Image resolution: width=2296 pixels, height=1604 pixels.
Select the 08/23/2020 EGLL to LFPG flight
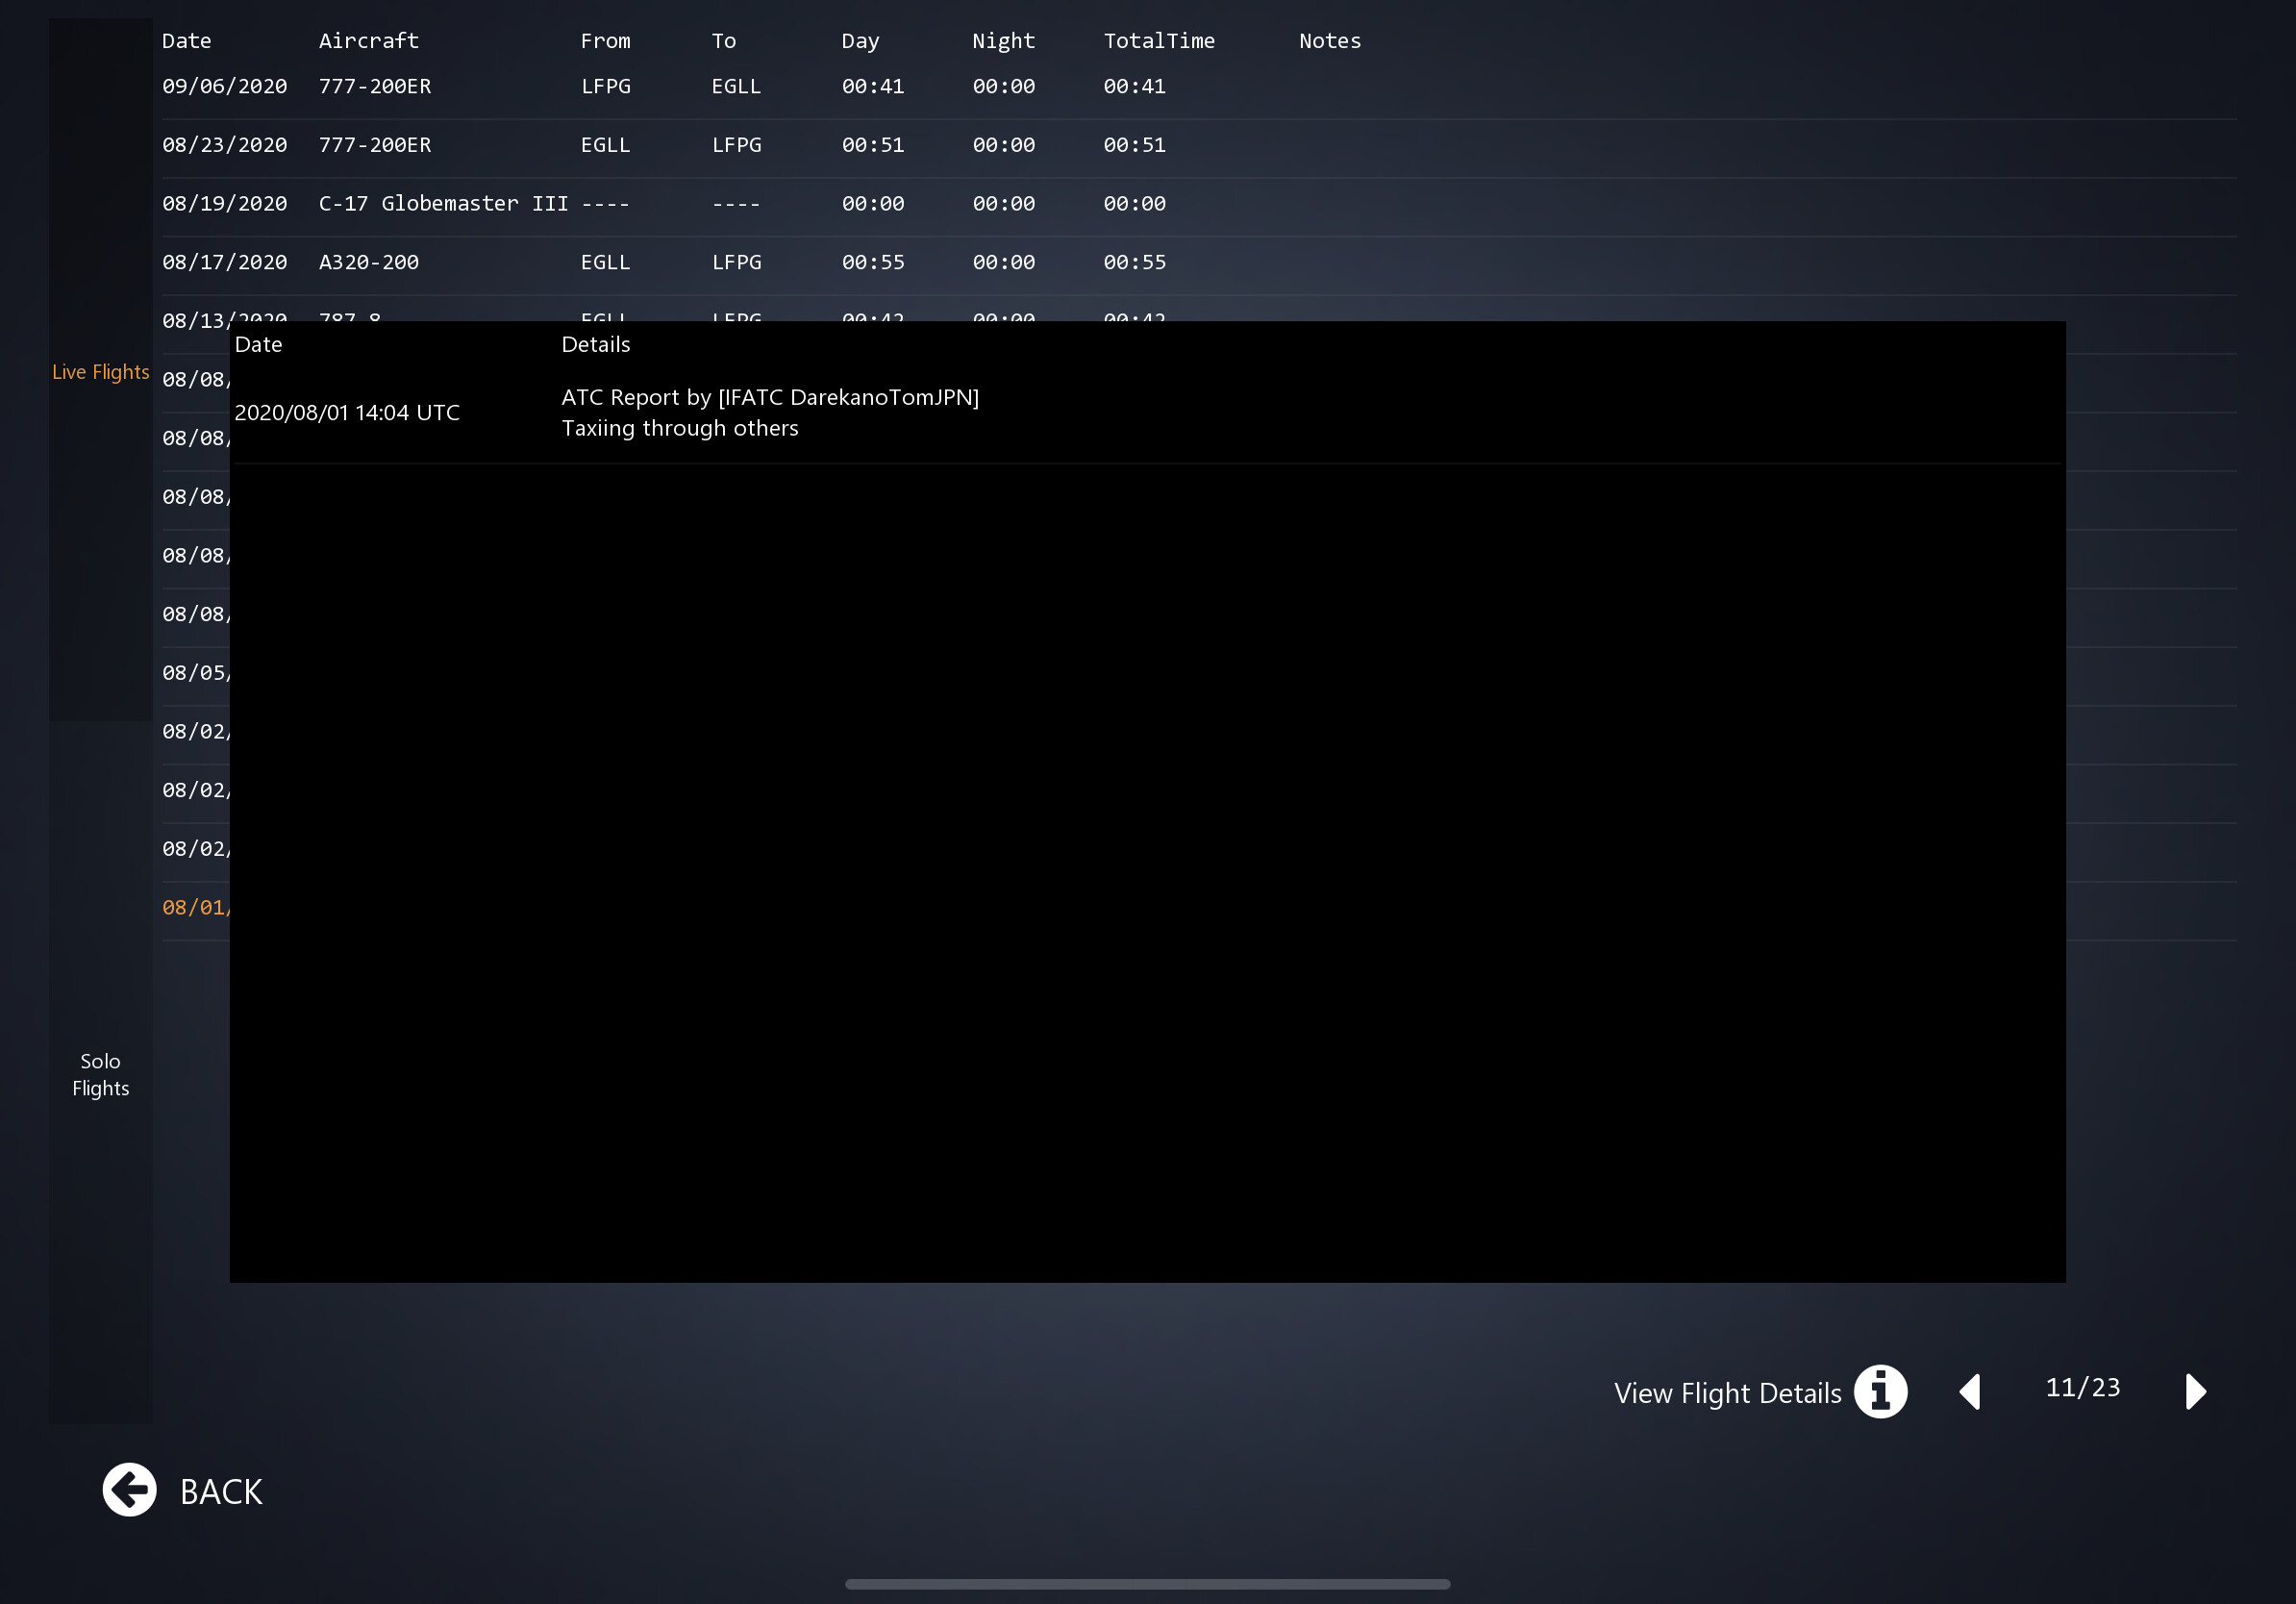coord(660,145)
